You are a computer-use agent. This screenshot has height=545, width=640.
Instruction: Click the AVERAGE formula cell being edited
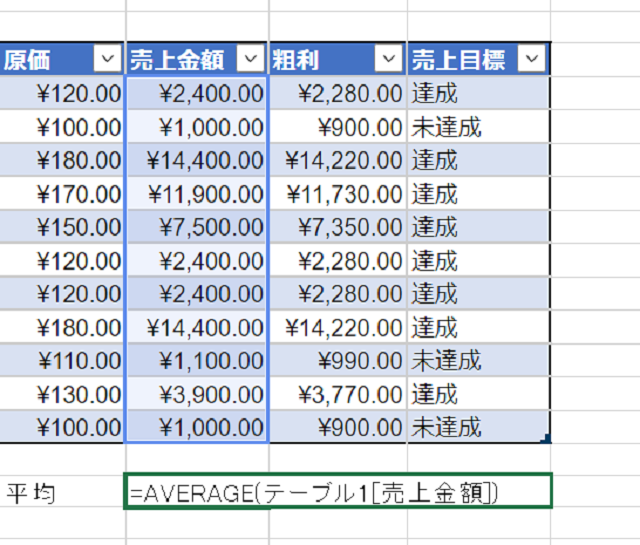coord(338,492)
